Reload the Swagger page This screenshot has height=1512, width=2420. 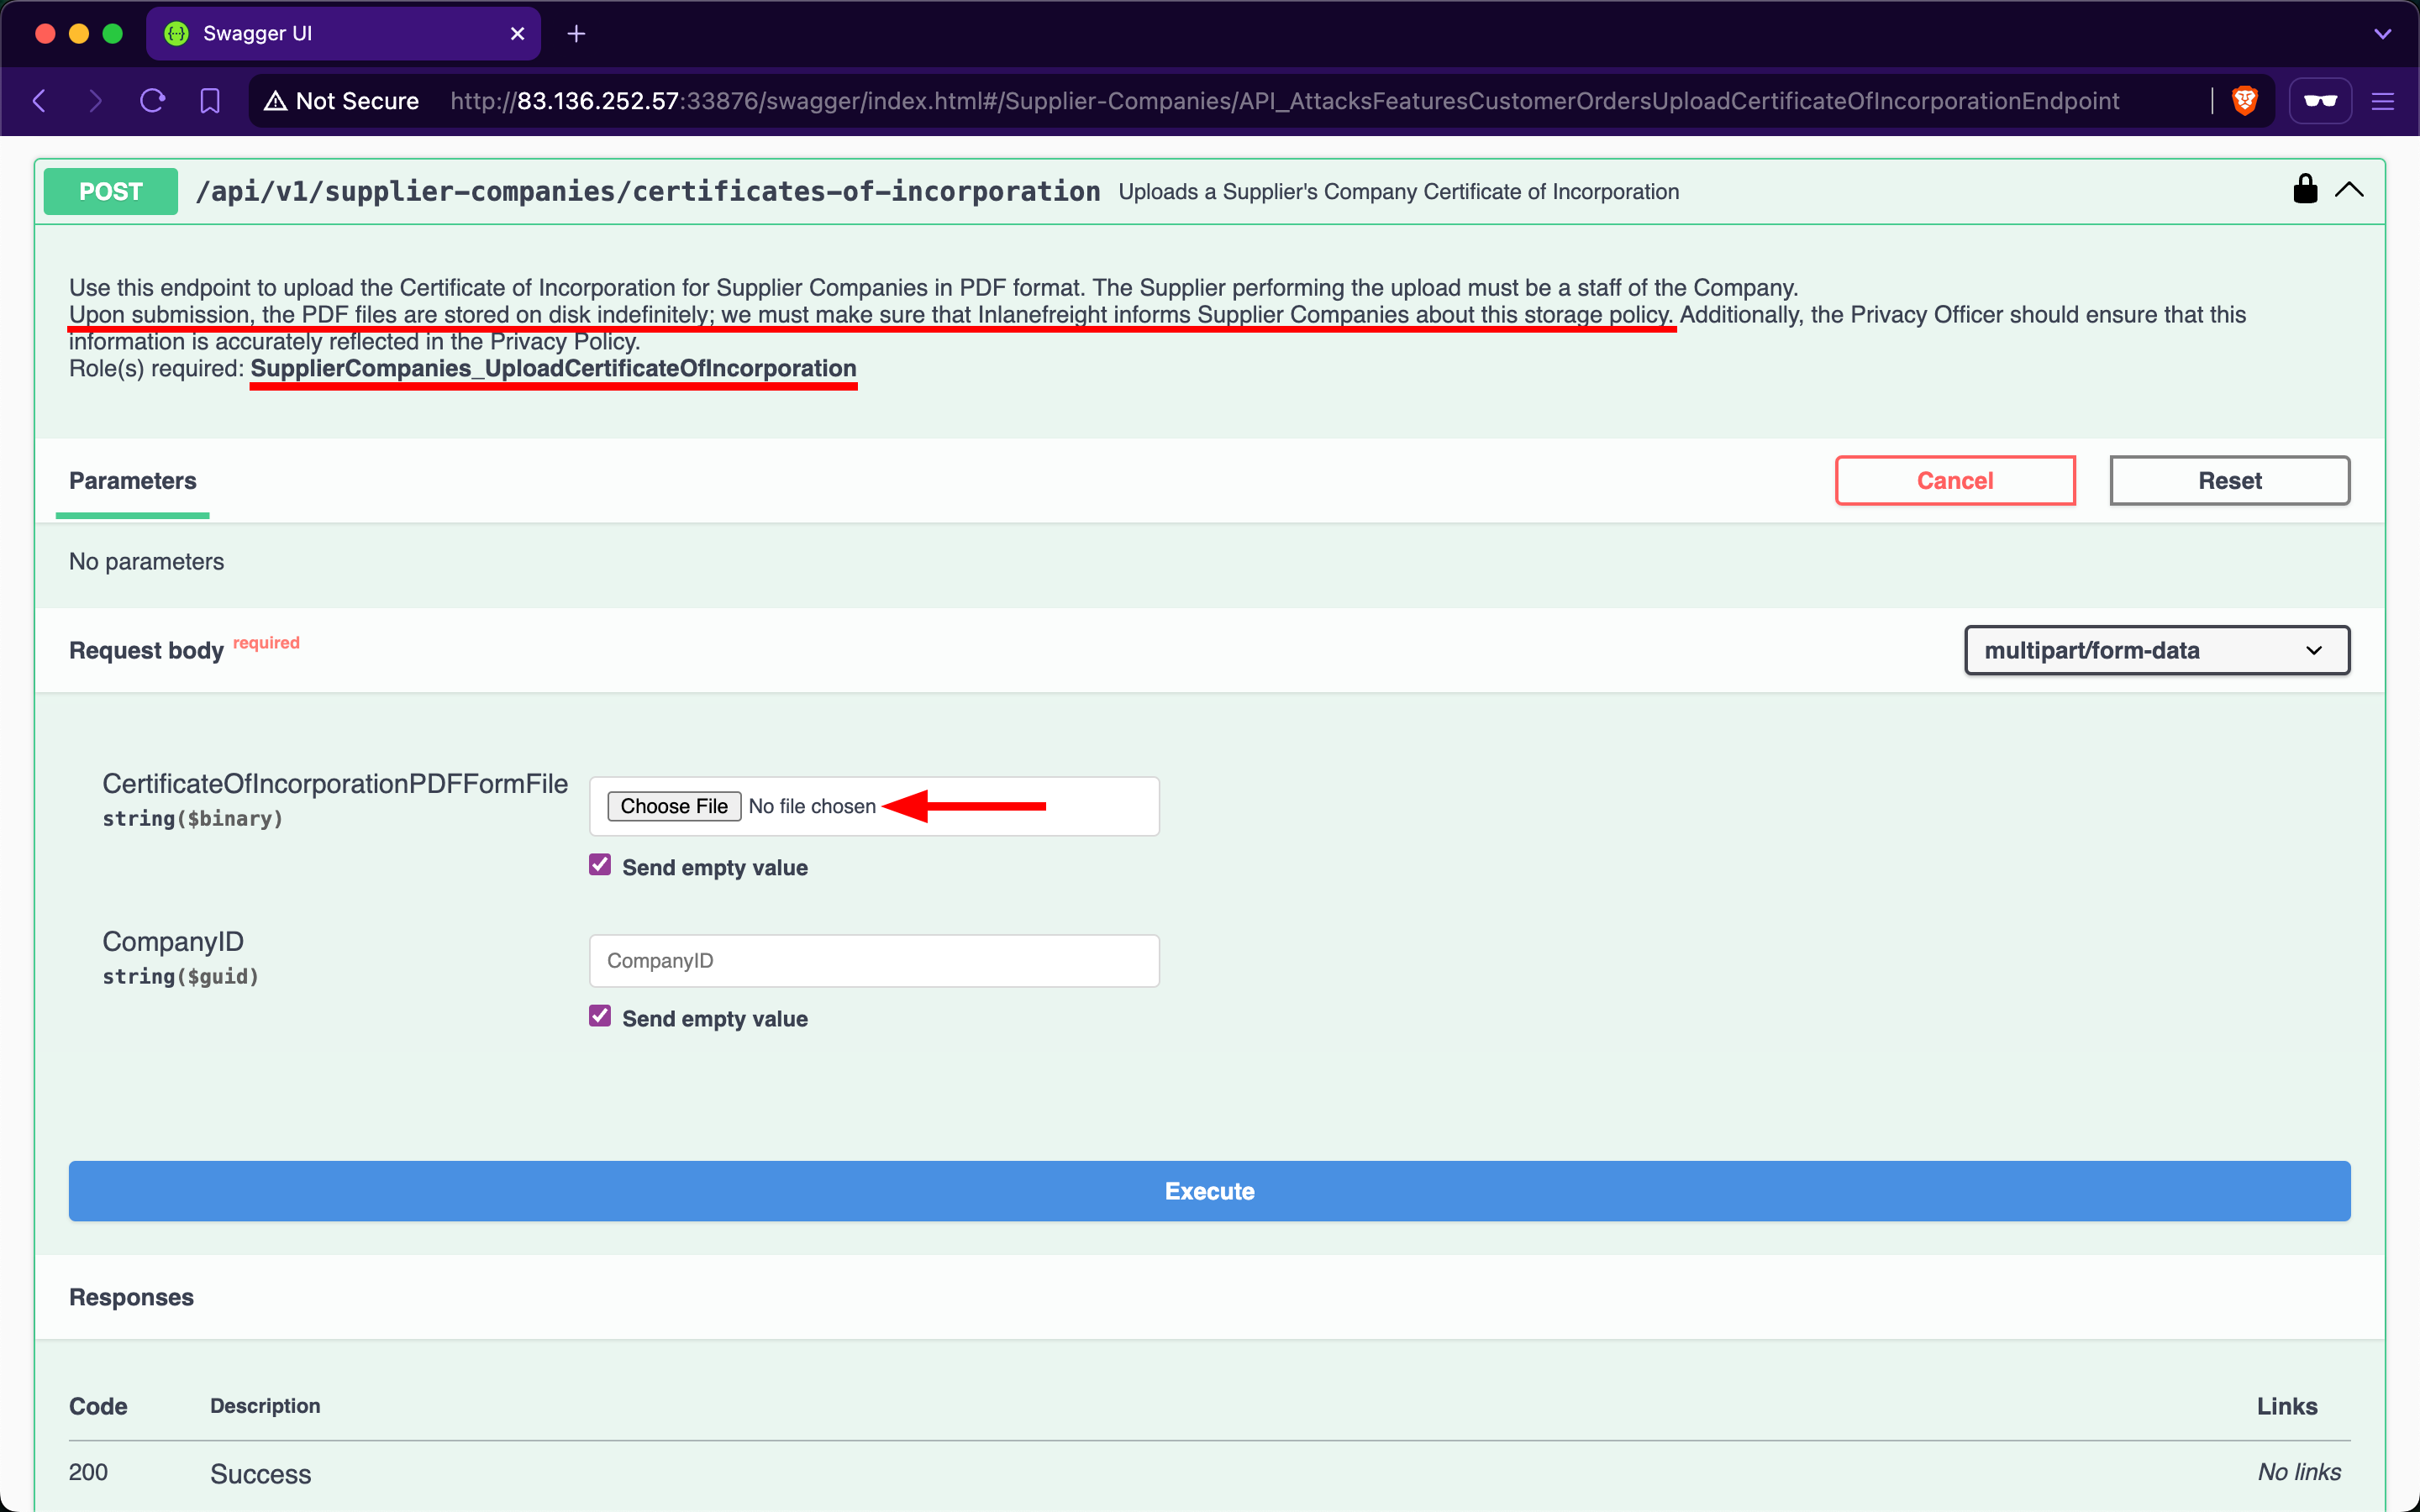pyautogui.click(x=152, y=101)
